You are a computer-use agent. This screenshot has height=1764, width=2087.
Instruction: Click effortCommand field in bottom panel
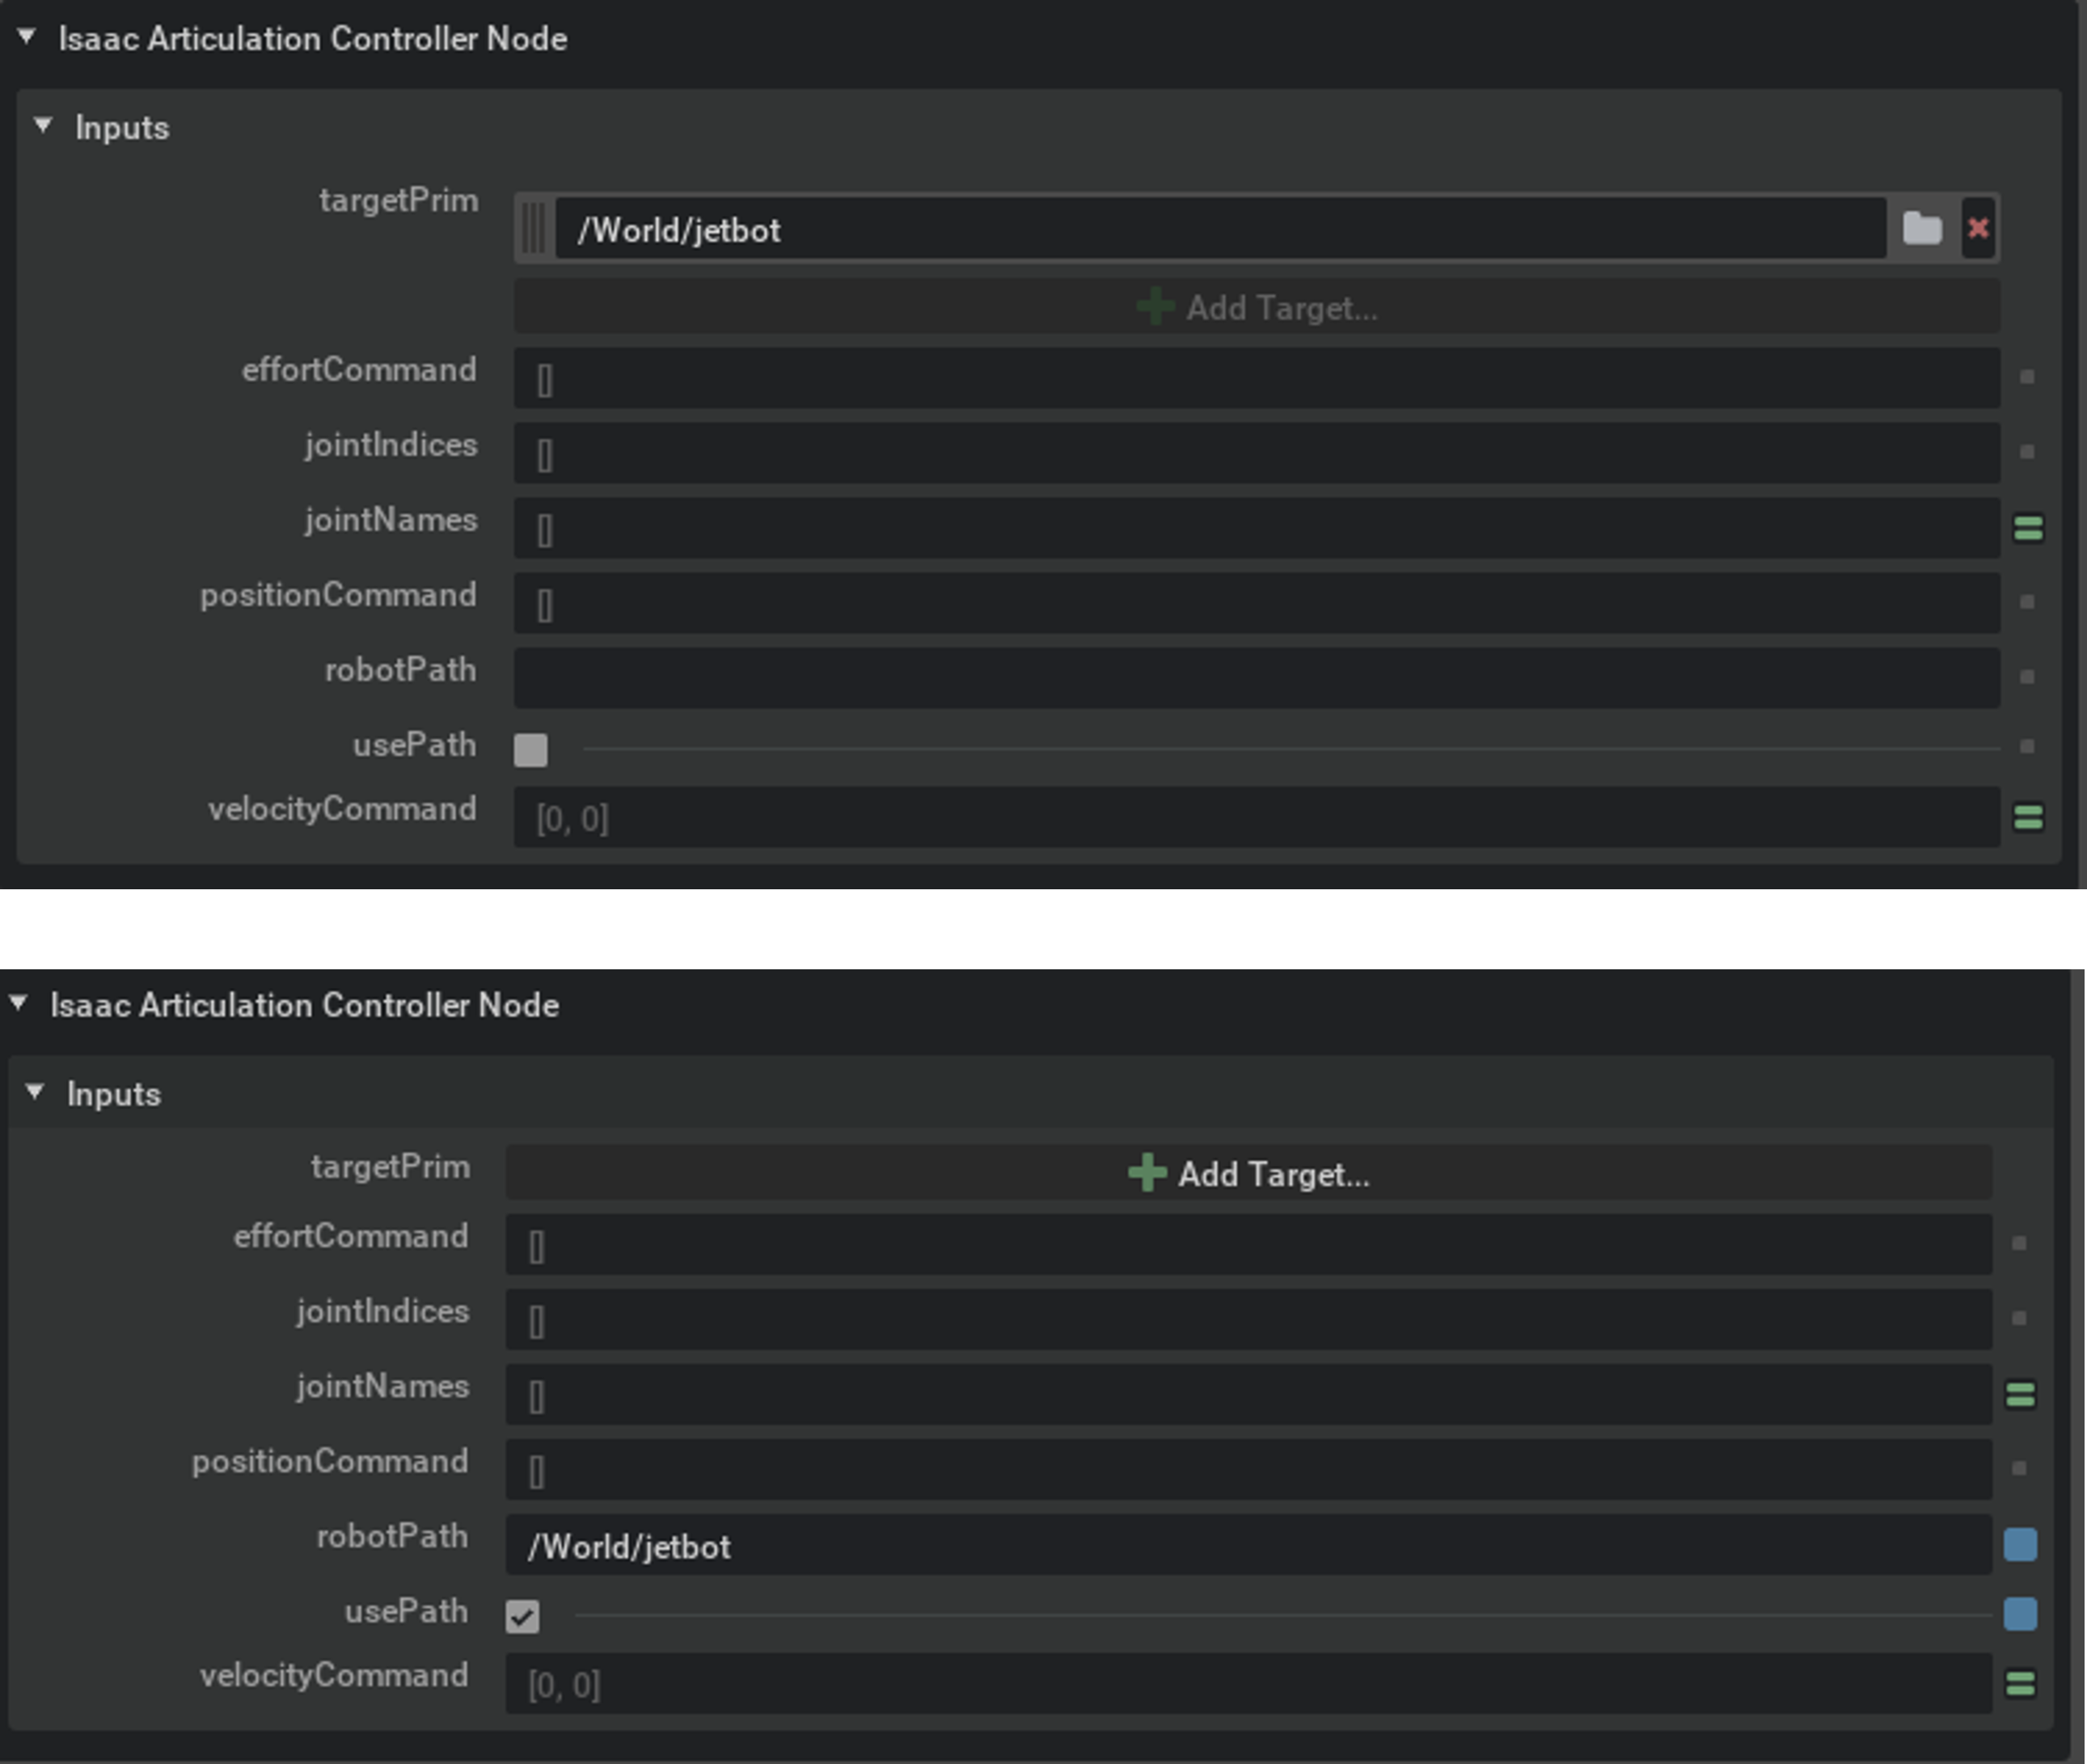tap(1248, 1244)
